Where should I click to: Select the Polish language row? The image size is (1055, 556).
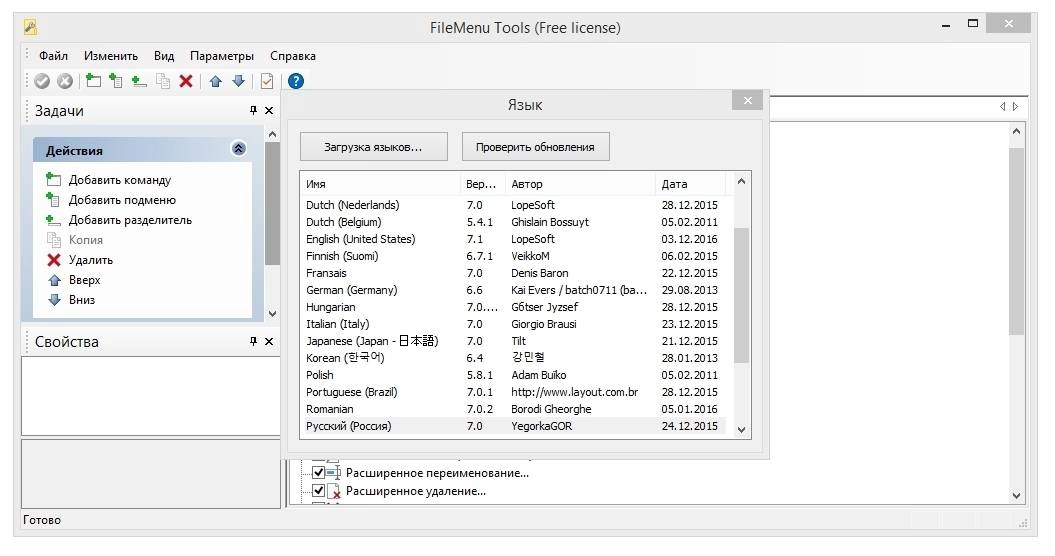click(x=516, y=375)
